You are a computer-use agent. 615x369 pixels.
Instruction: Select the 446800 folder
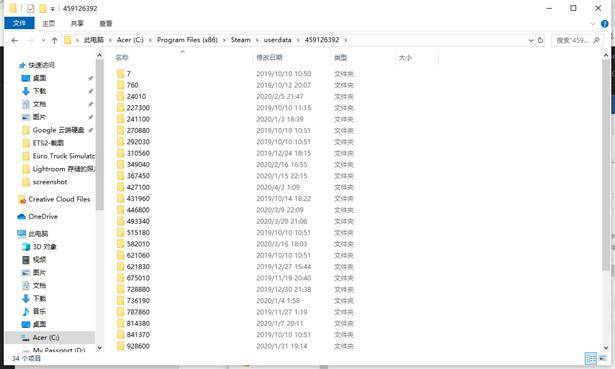click(x=133, y=210)
